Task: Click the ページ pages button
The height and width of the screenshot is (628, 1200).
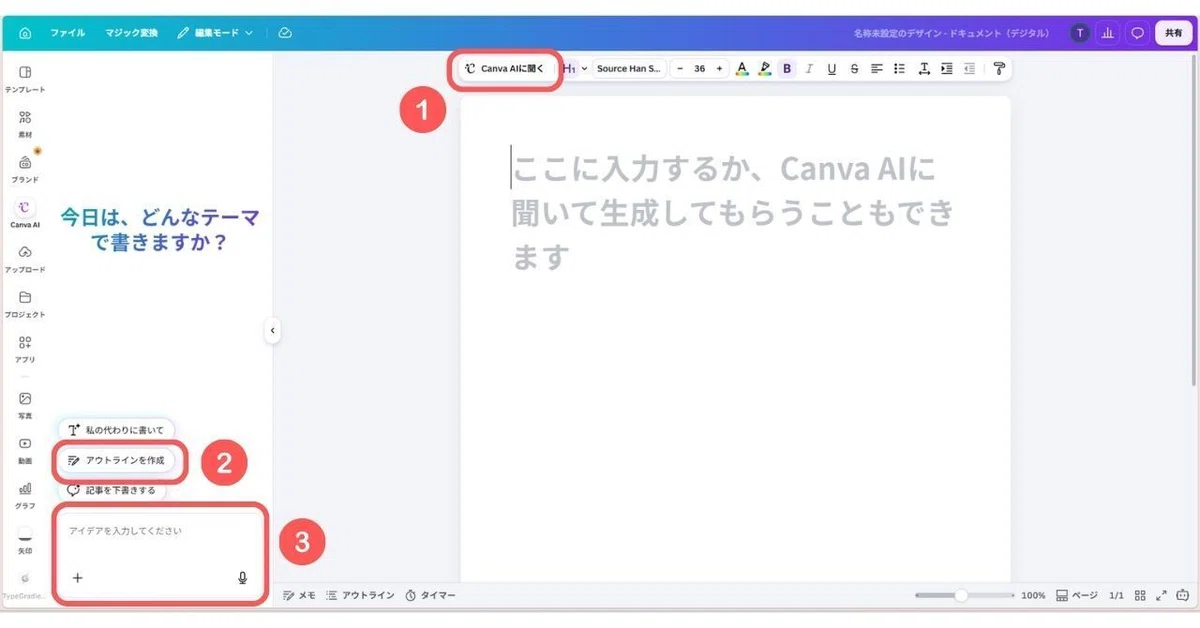Action: pos(1077,595)
